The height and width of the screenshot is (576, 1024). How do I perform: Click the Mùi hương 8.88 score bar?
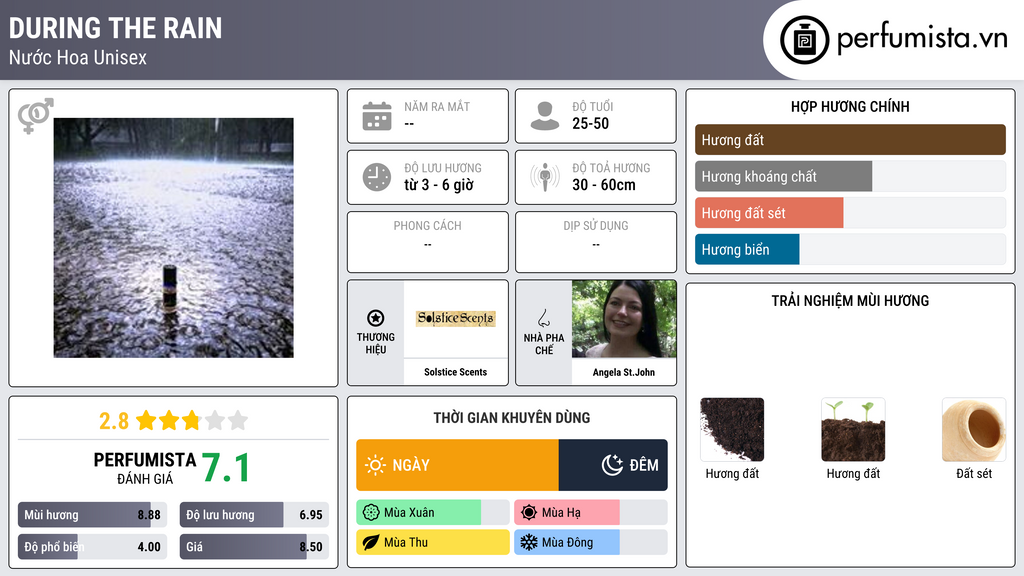pyautogui.click(x=92, y=515)
